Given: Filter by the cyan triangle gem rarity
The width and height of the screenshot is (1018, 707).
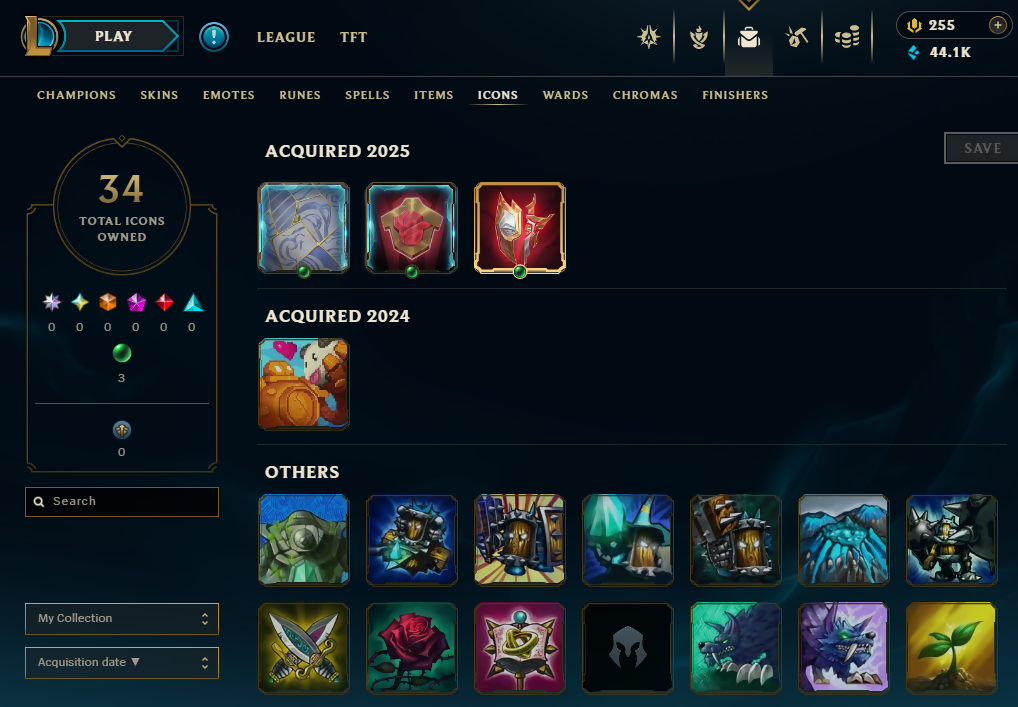Looking at the screenshot, I should pyautogui.click(x=193, y=302).
